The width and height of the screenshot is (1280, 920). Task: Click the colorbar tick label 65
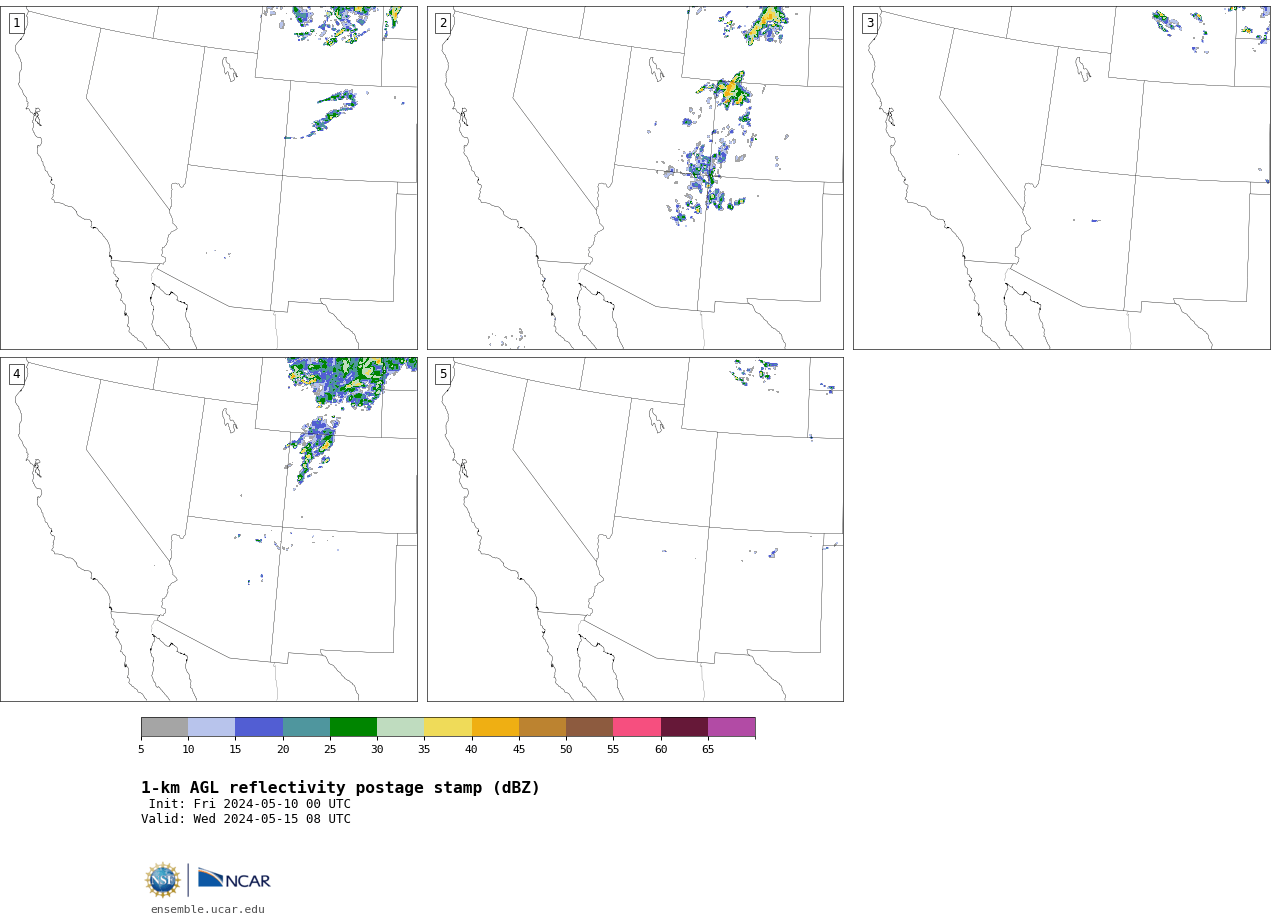[x=708, y=749]
